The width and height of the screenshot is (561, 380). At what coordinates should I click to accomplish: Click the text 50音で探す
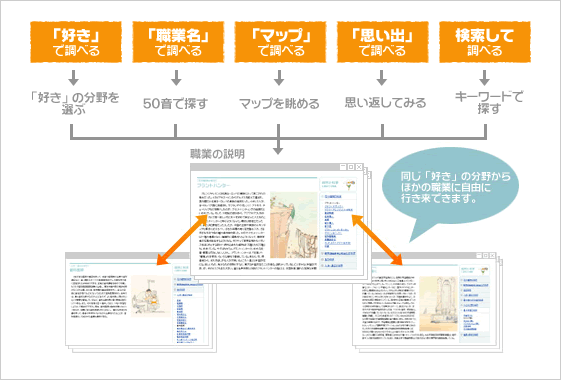point(175,104)
